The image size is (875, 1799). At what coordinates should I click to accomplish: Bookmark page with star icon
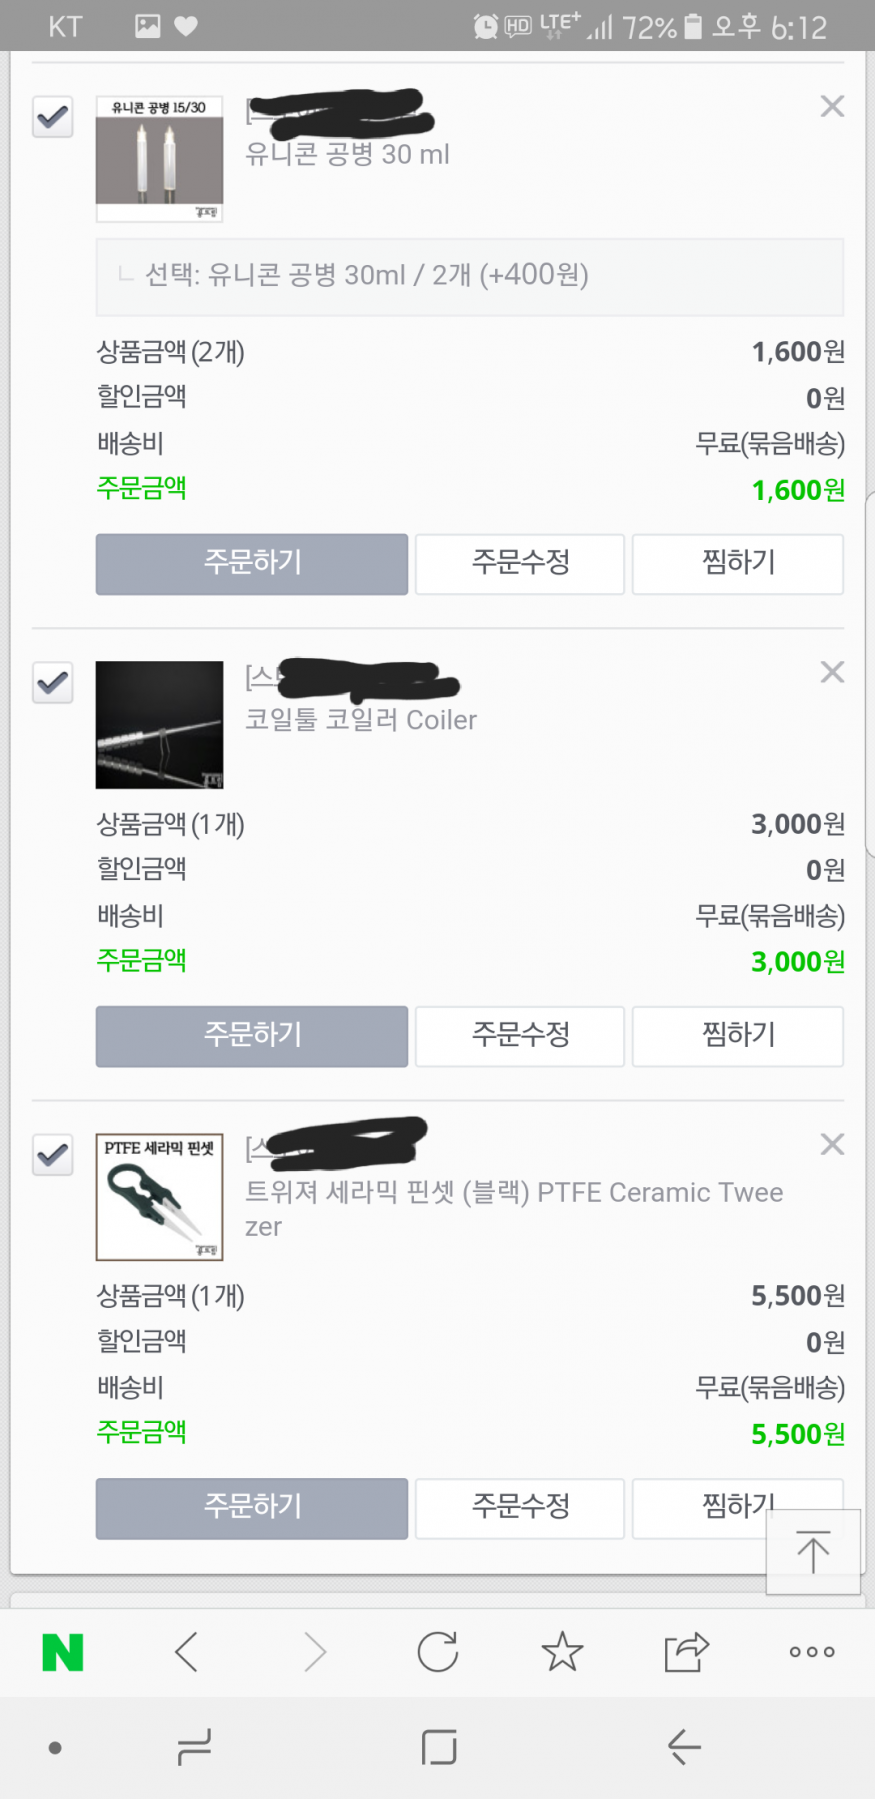(x=562, y=1652)
